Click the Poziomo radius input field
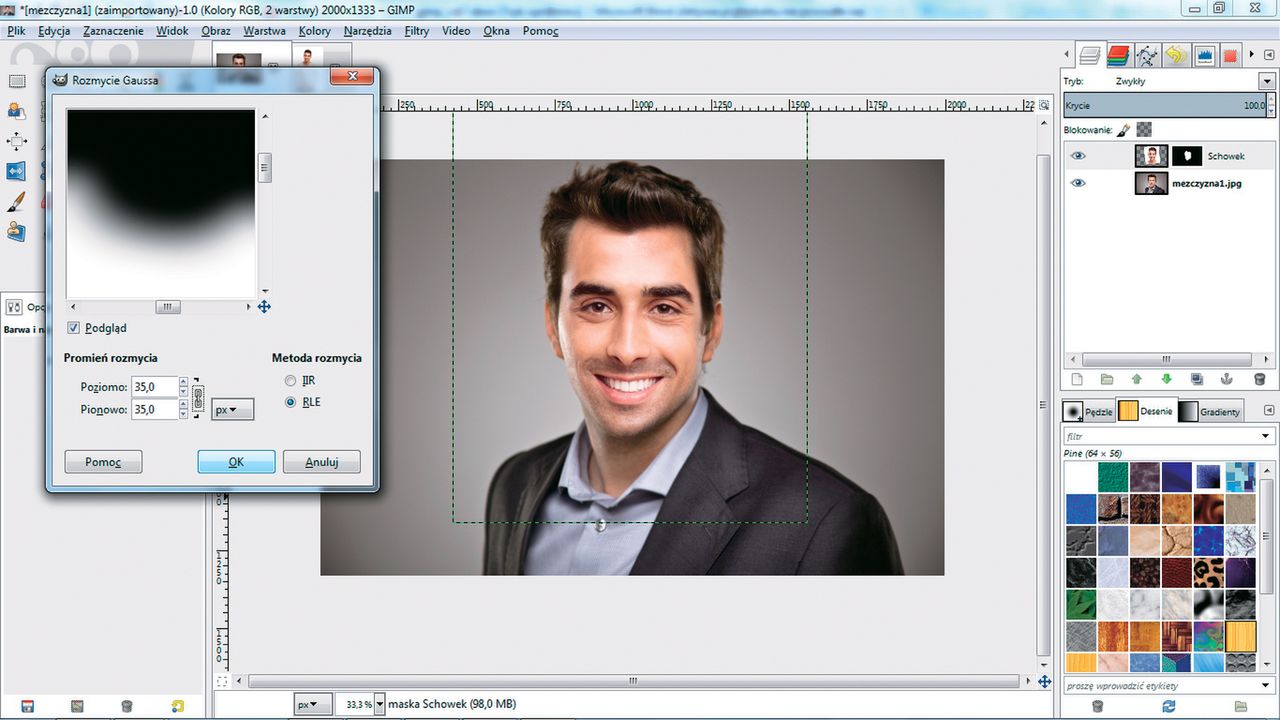 (154, 385)
